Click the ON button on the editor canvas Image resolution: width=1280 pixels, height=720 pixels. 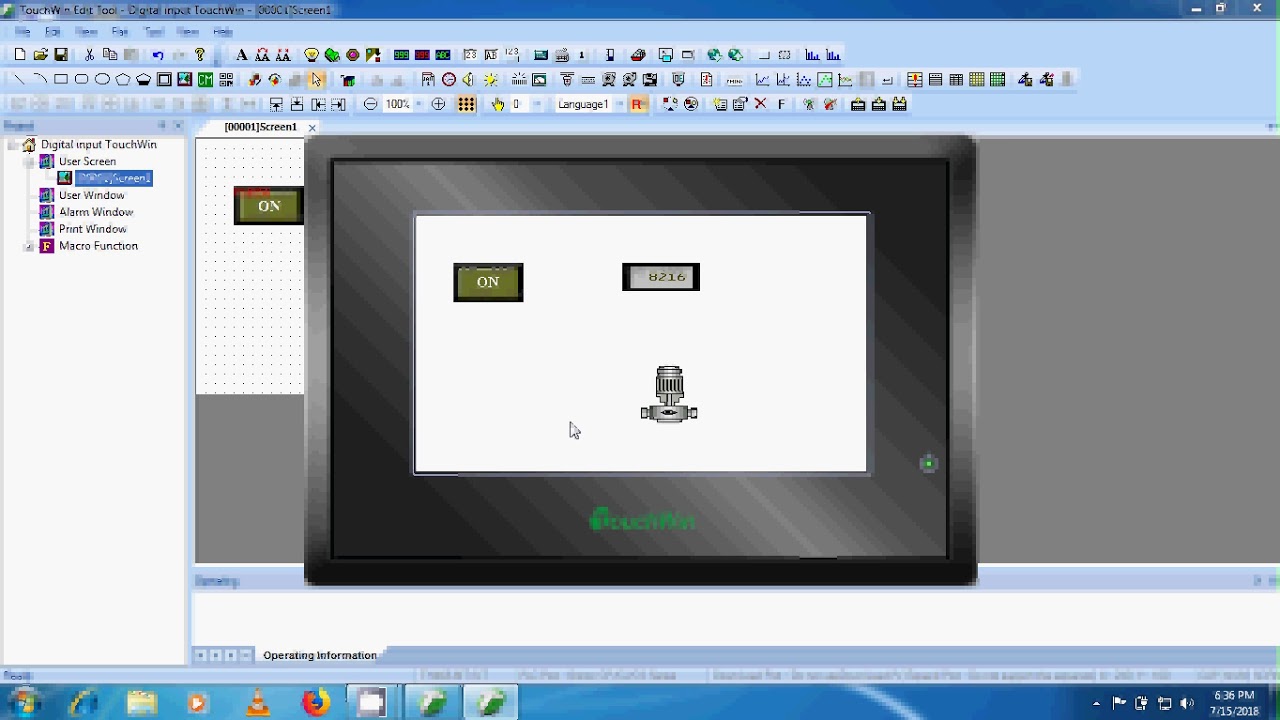[268, 206]
